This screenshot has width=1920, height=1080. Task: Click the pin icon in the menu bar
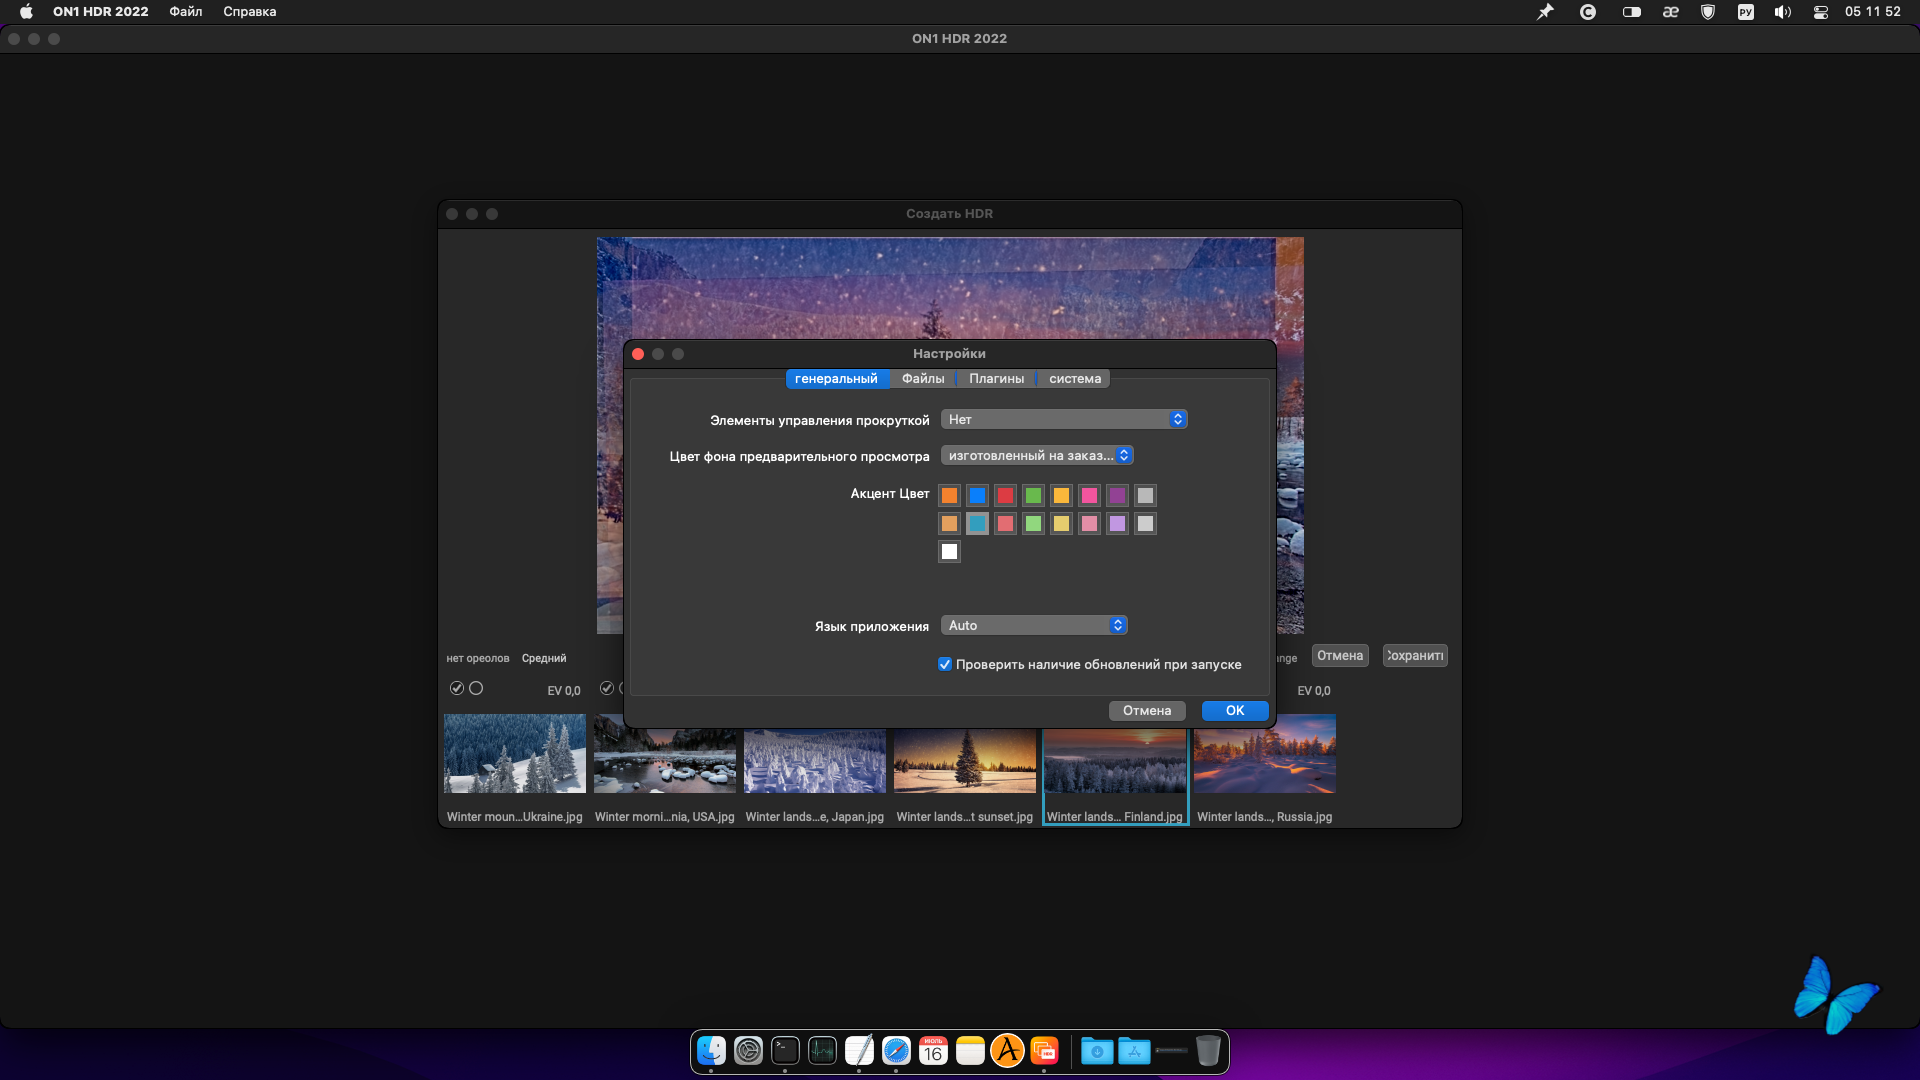[1545, 12]
